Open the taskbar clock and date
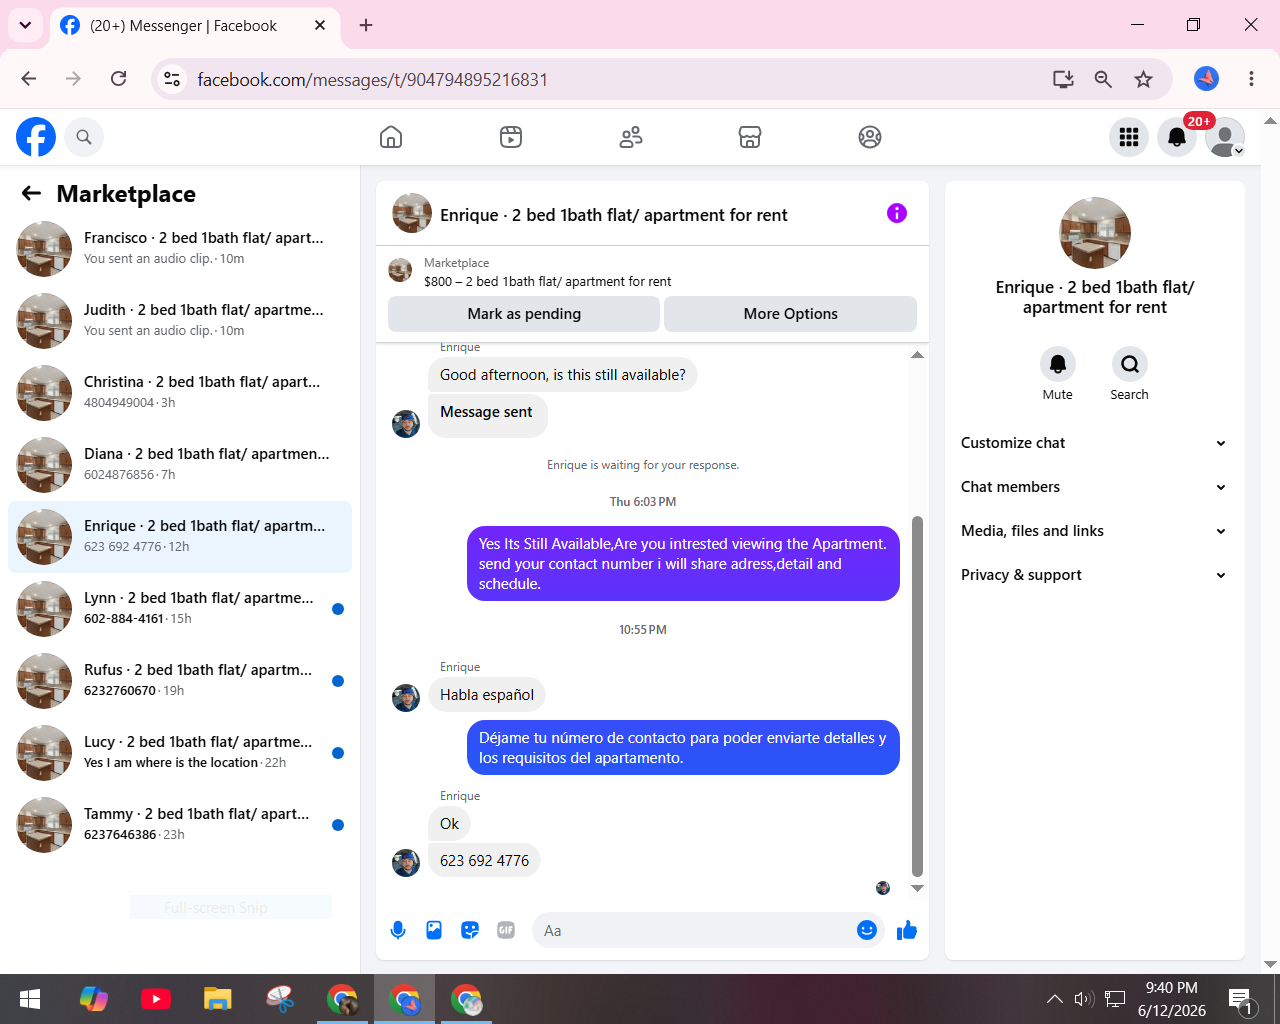1280x1024 pixels. coord(1172,999)
